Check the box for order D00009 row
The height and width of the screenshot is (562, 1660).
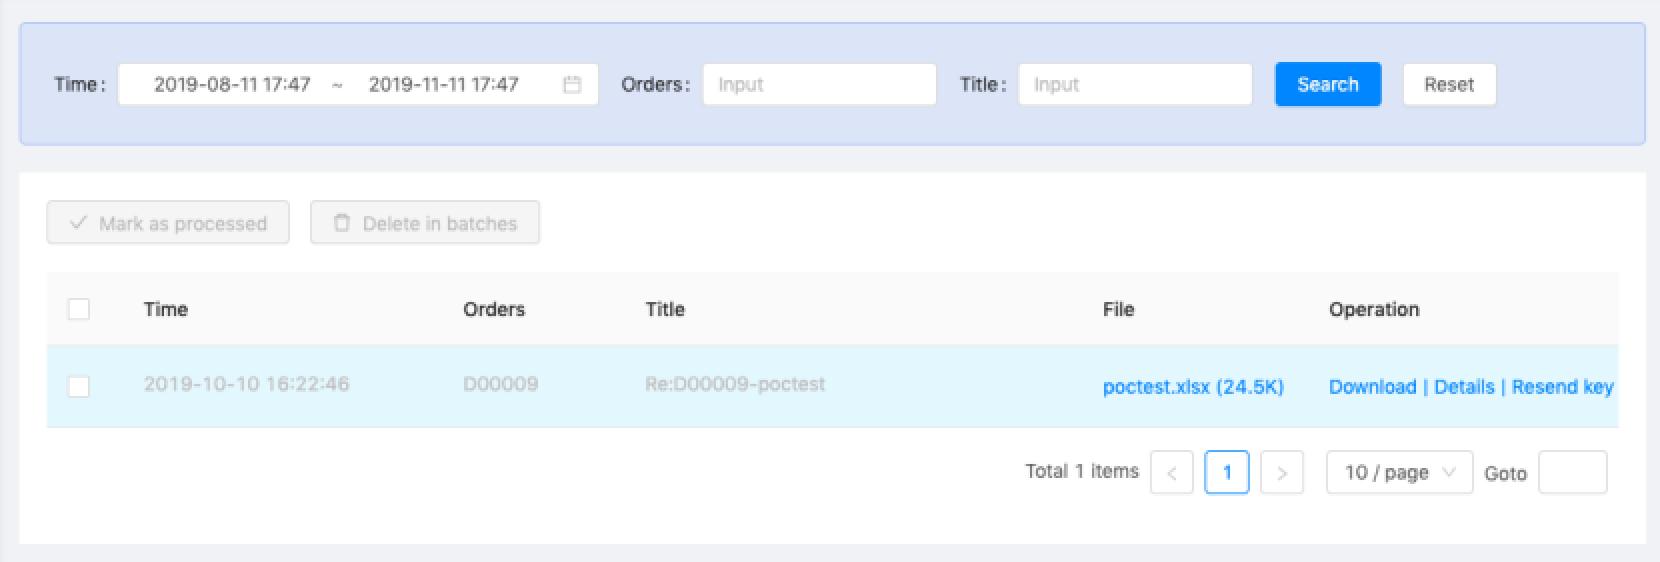point(79,386)
